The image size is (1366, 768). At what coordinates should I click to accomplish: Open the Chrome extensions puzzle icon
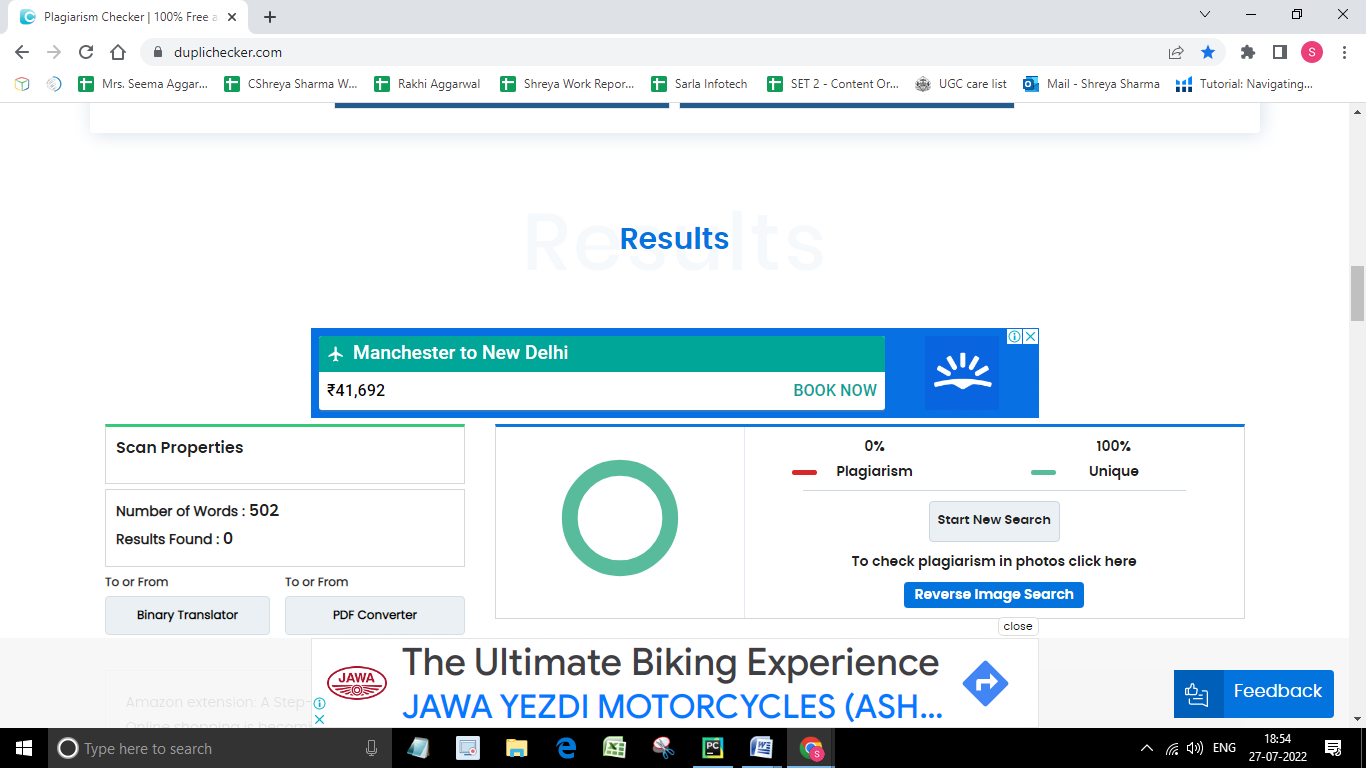[1247, 52]
